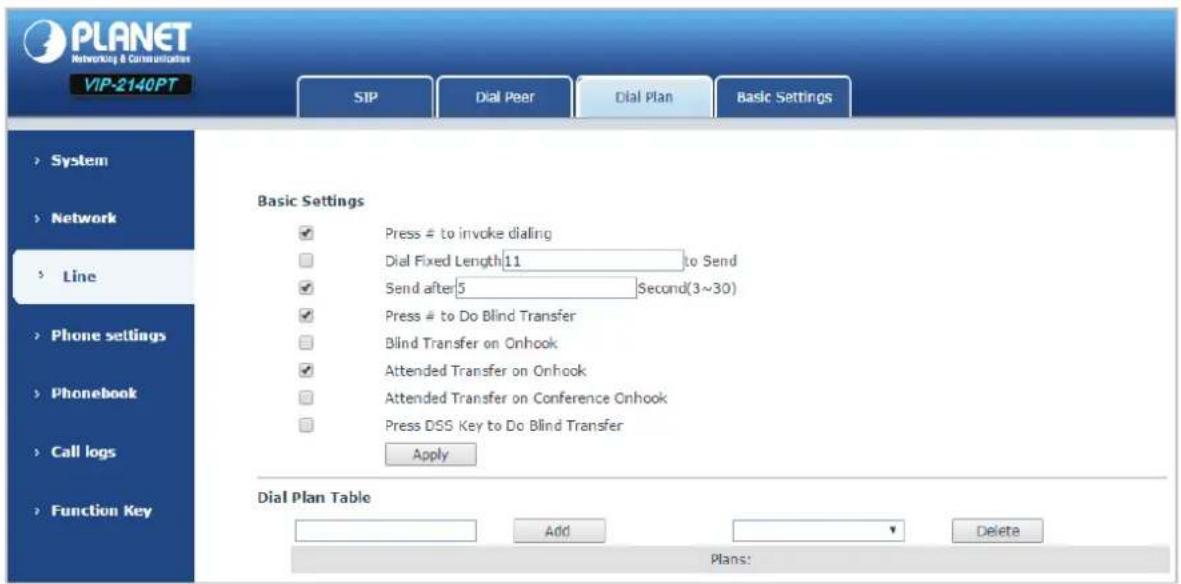The height and width of the screenshot is (584, 1181).
Task: Click the Add button
Action: tap(560, 530)
